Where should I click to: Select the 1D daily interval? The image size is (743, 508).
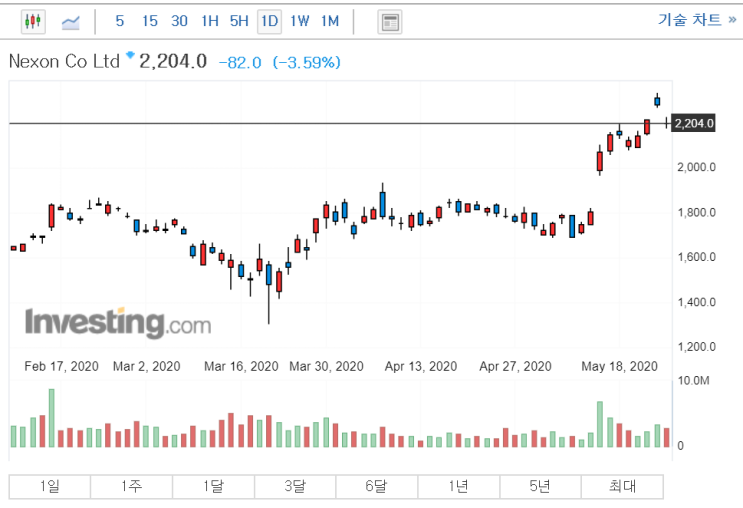point(270,21)
